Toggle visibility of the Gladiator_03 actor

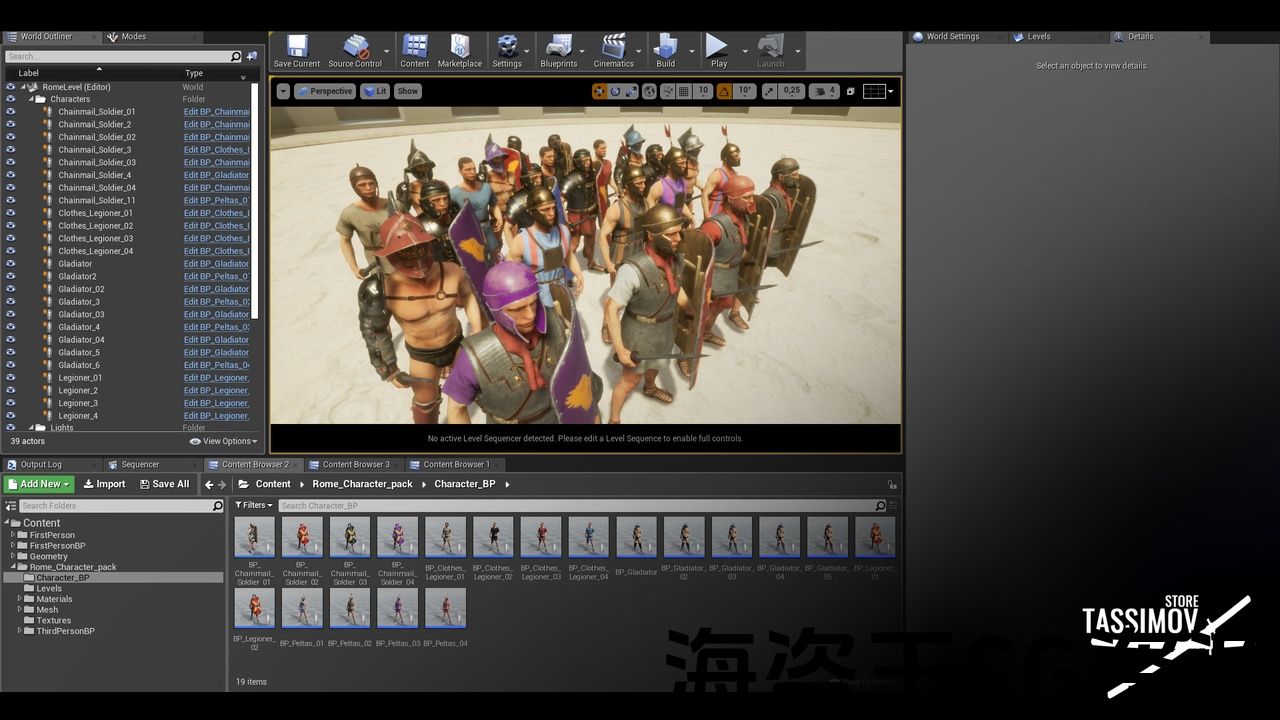click(11, 315)
